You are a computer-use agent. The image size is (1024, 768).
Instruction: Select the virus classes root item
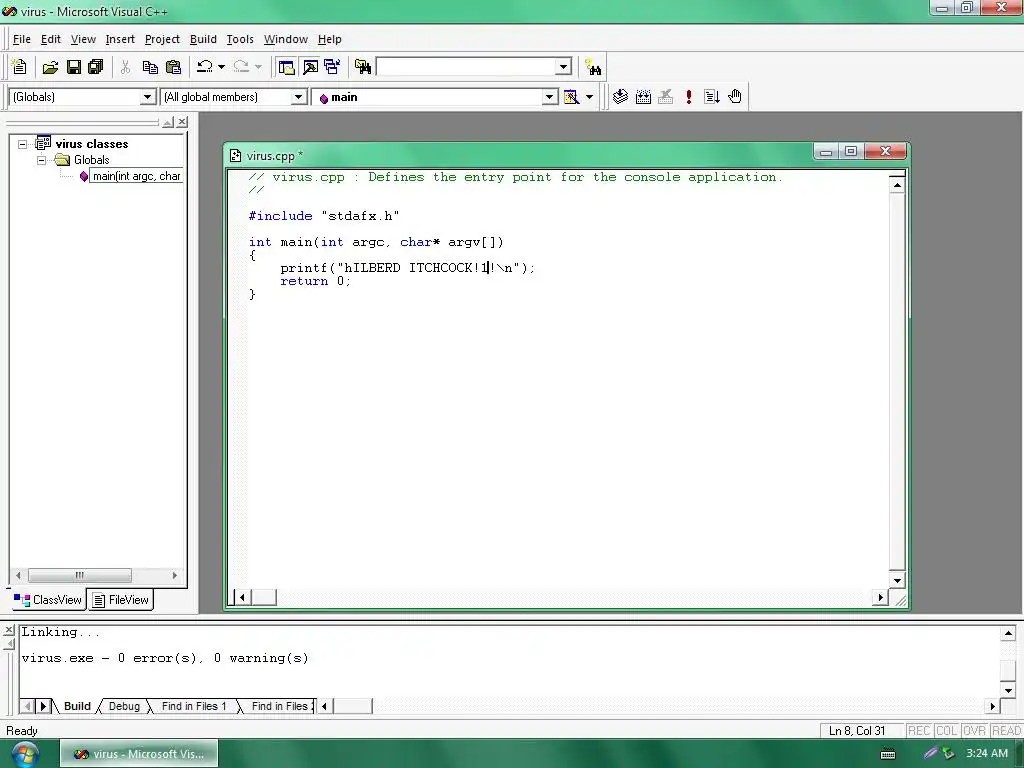coord(92,144)
